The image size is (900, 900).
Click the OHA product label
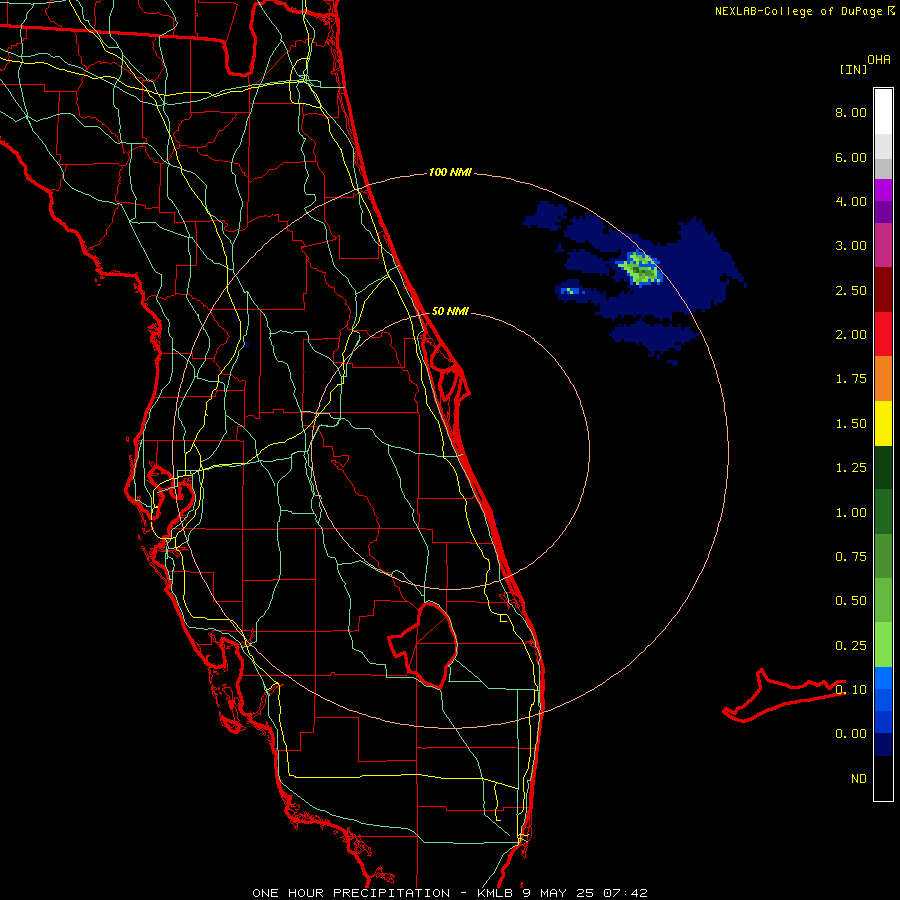pos(879,60)
